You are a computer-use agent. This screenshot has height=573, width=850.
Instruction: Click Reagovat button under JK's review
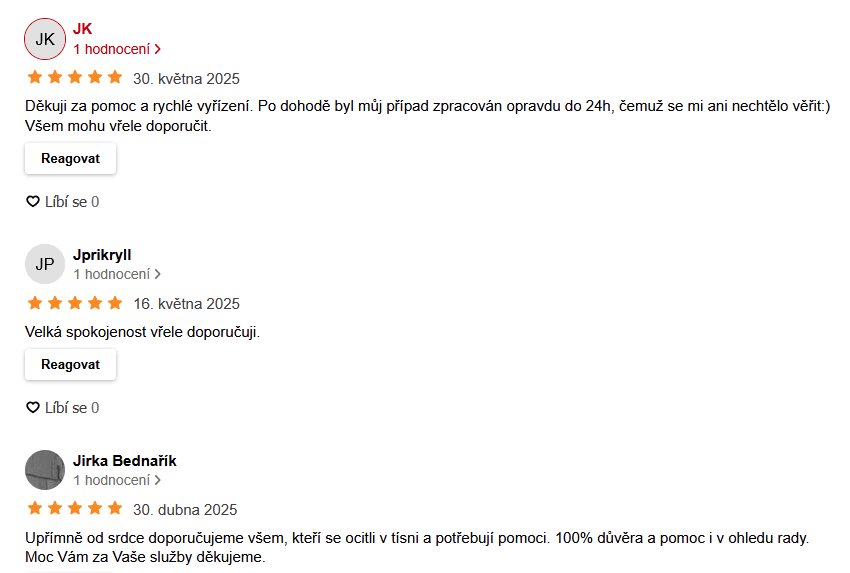point(70,159)
